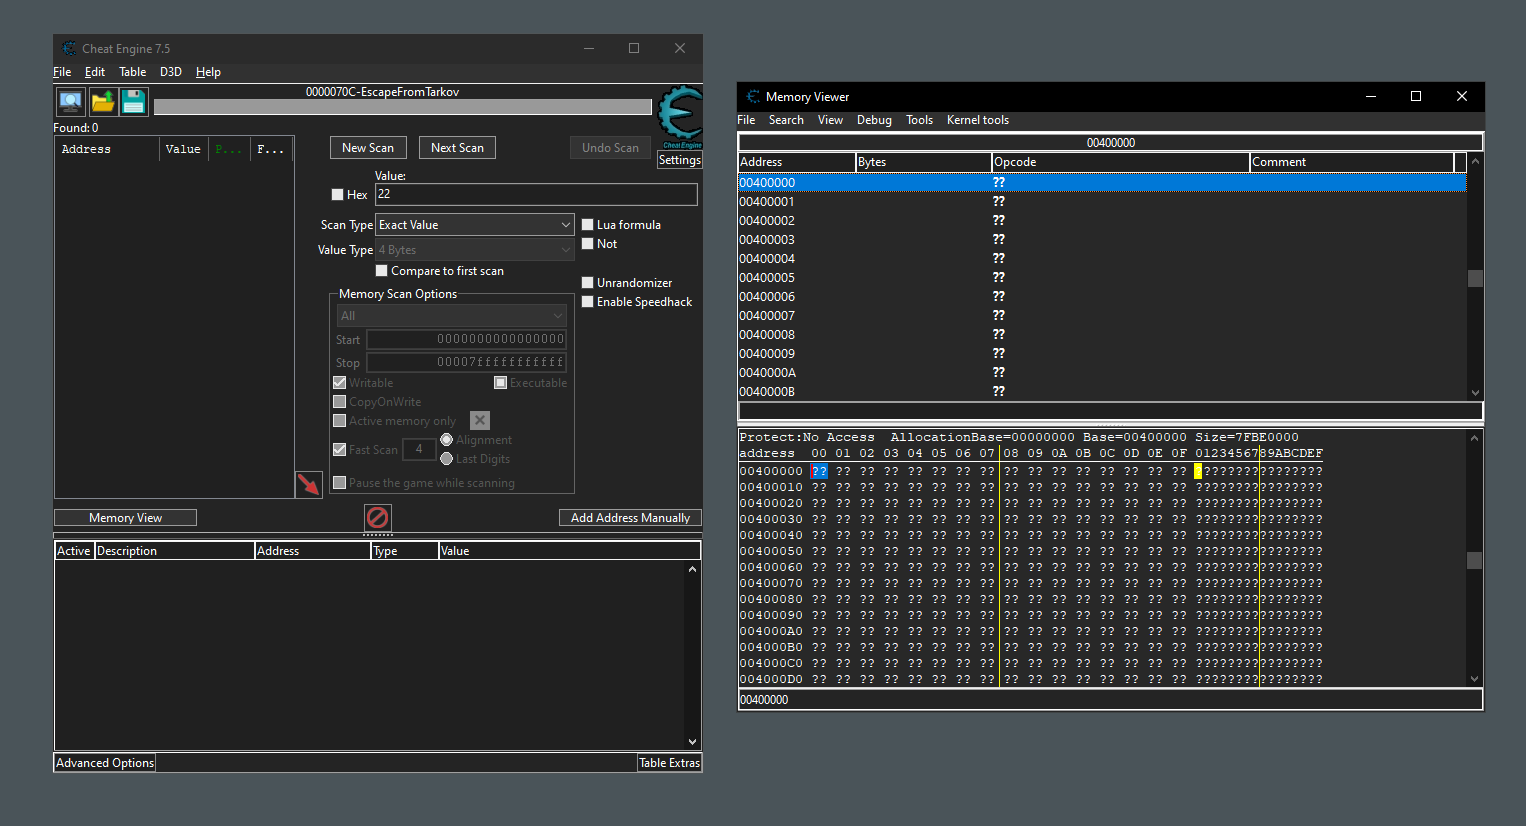Select hex dump row 00400050

point(1031,552)
